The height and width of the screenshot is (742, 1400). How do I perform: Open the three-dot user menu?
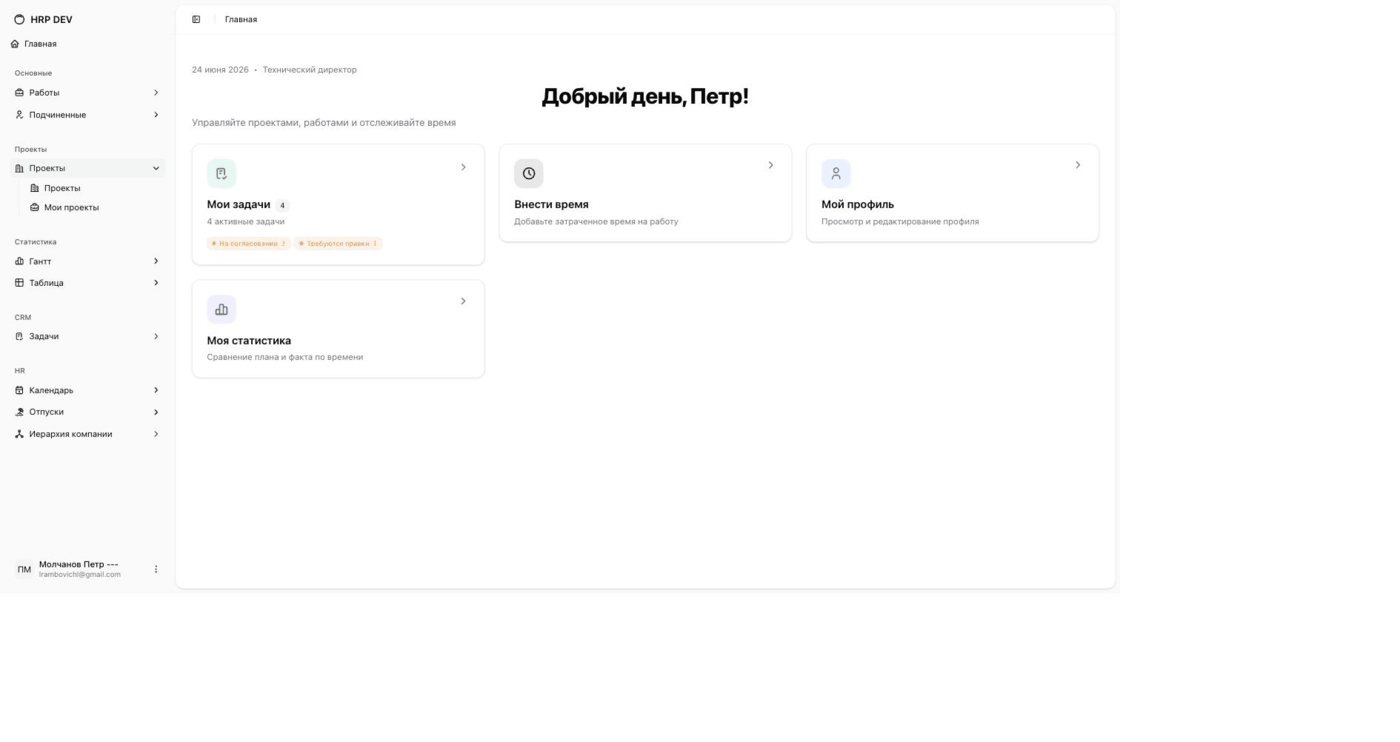(x=156, y=569)
